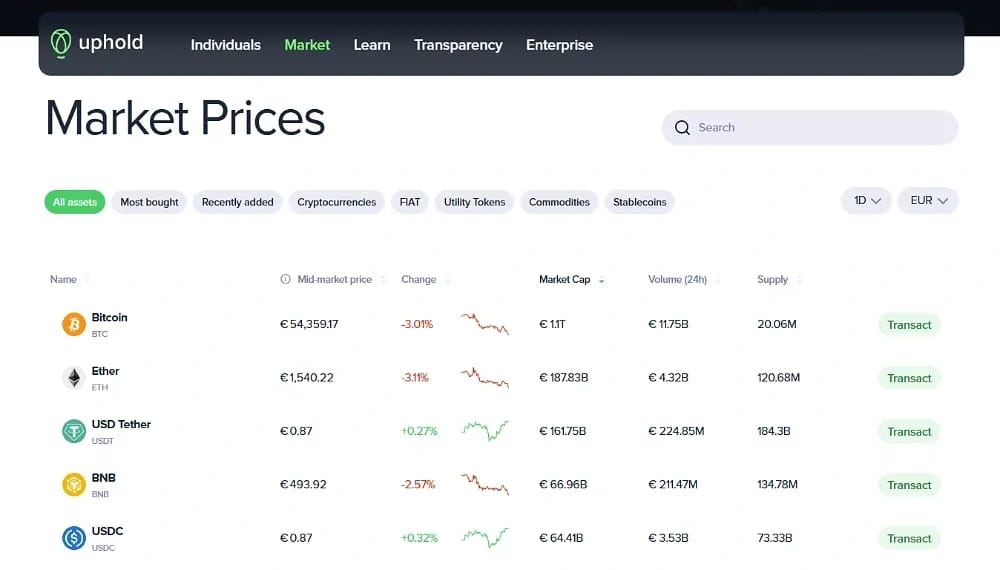Click the search magnifier icon
The image size is (1000, 570).
[x=682, y=128]
